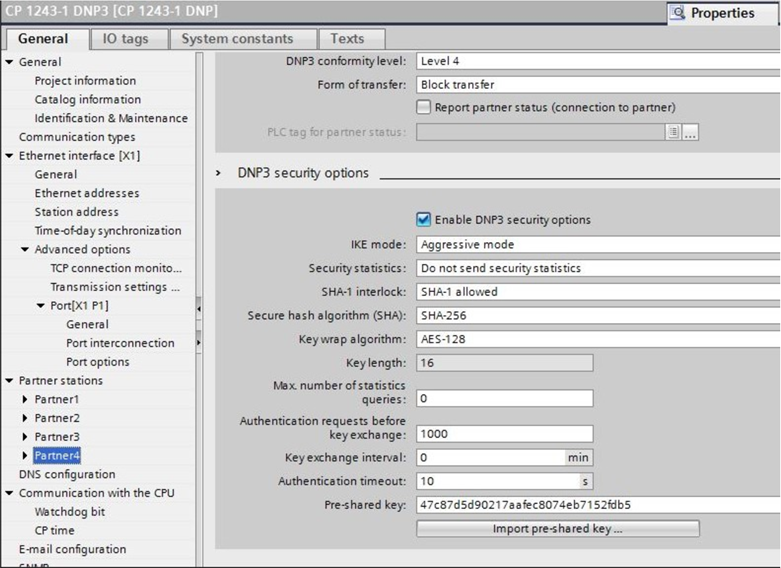The width and height of the screenshot is (781, 568).
Task: Switch to the IO tags tab
Action: (125, 39)
